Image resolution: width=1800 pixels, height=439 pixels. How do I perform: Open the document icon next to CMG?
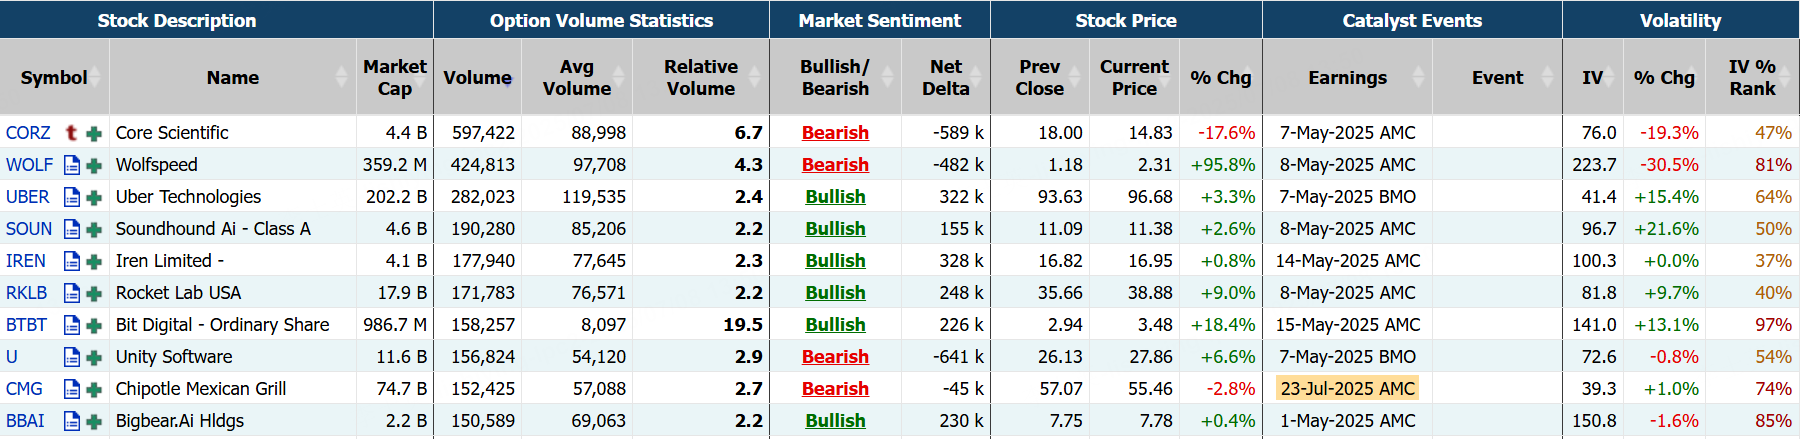click(x=72, y=389)
